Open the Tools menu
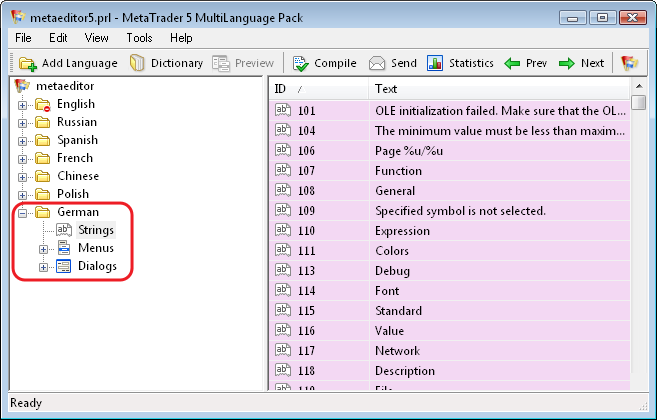Image resolution: width=657 pixels, height=420 pixels. [140, 38]
